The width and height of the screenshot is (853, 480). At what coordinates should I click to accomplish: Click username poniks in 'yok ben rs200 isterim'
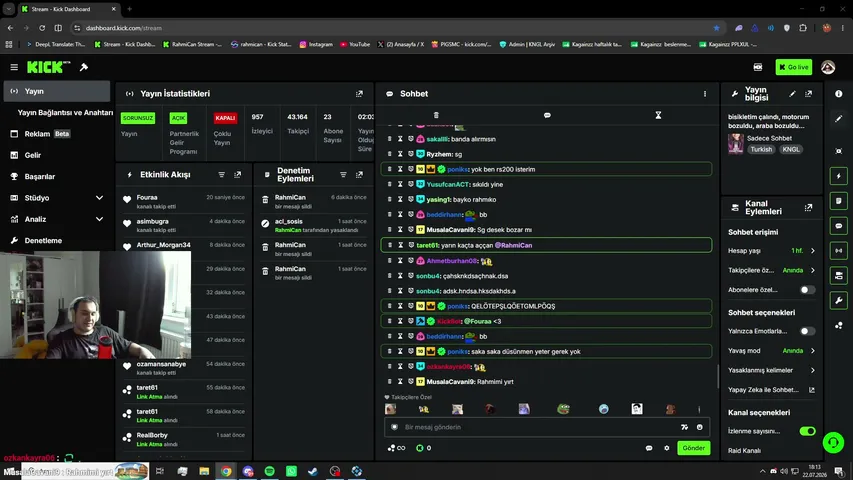[457, 169]
